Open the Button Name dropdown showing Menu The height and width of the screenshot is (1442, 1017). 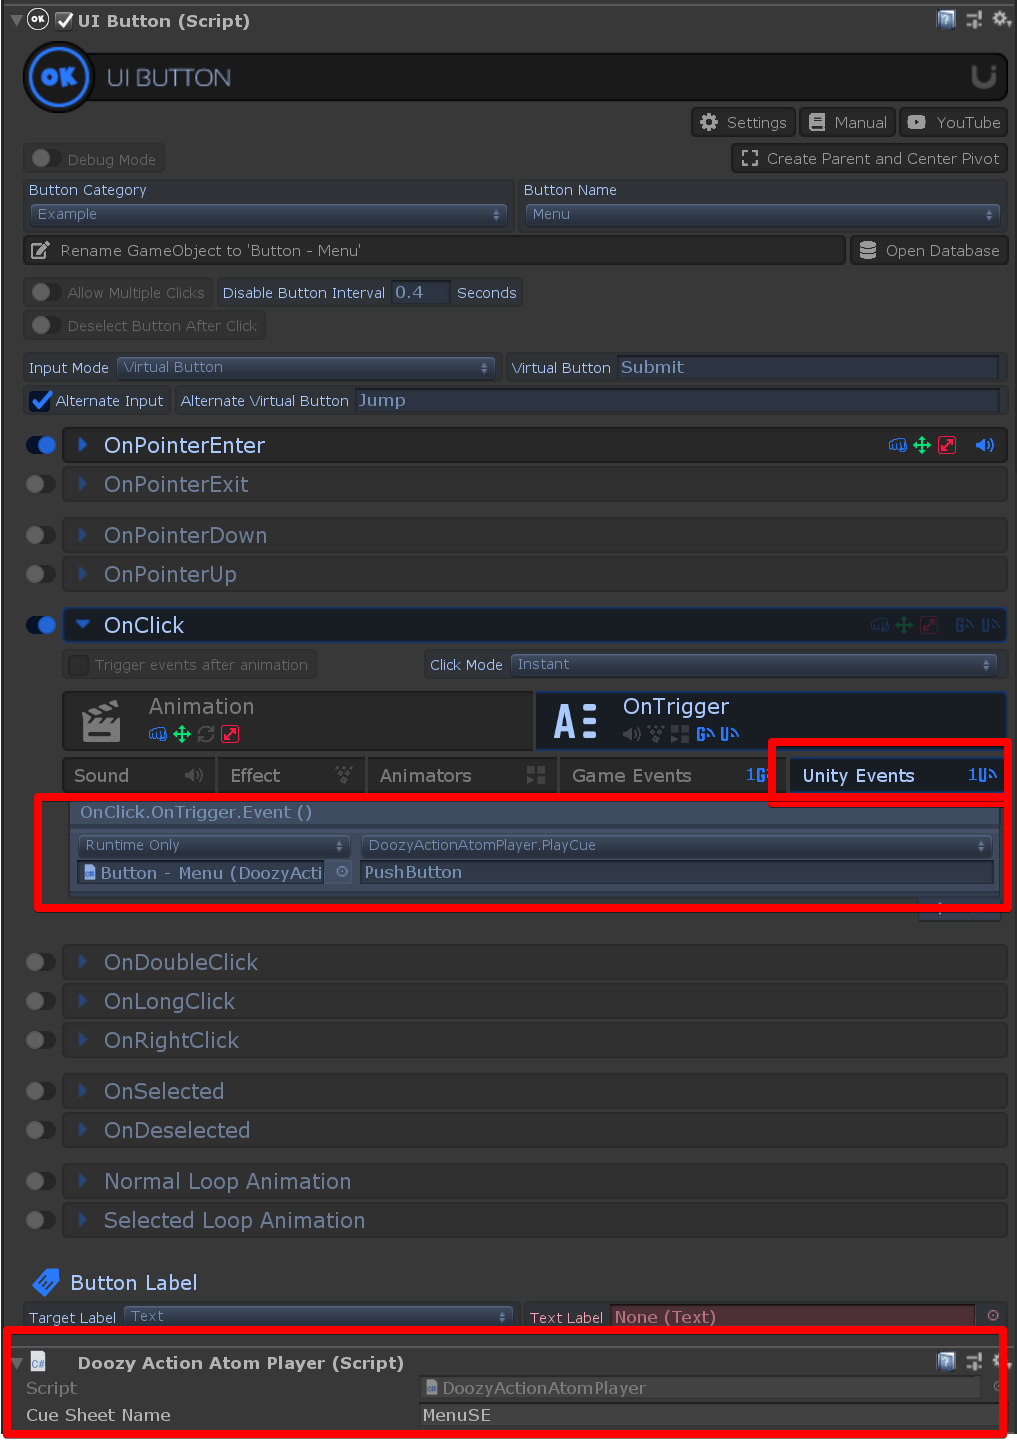tap(762, 215)
